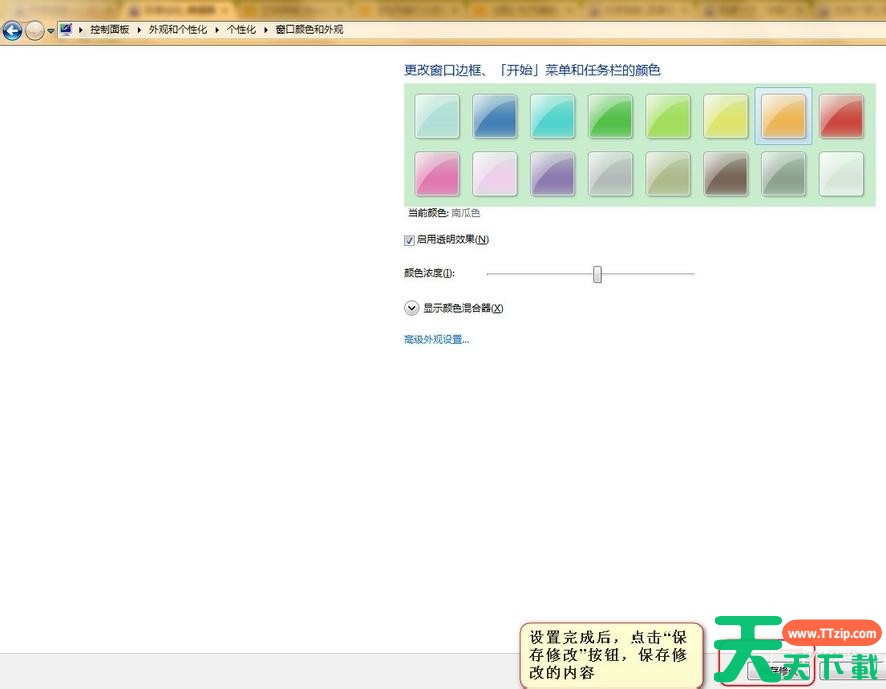Choose the yellow color swatch

(x=726, y=116)
